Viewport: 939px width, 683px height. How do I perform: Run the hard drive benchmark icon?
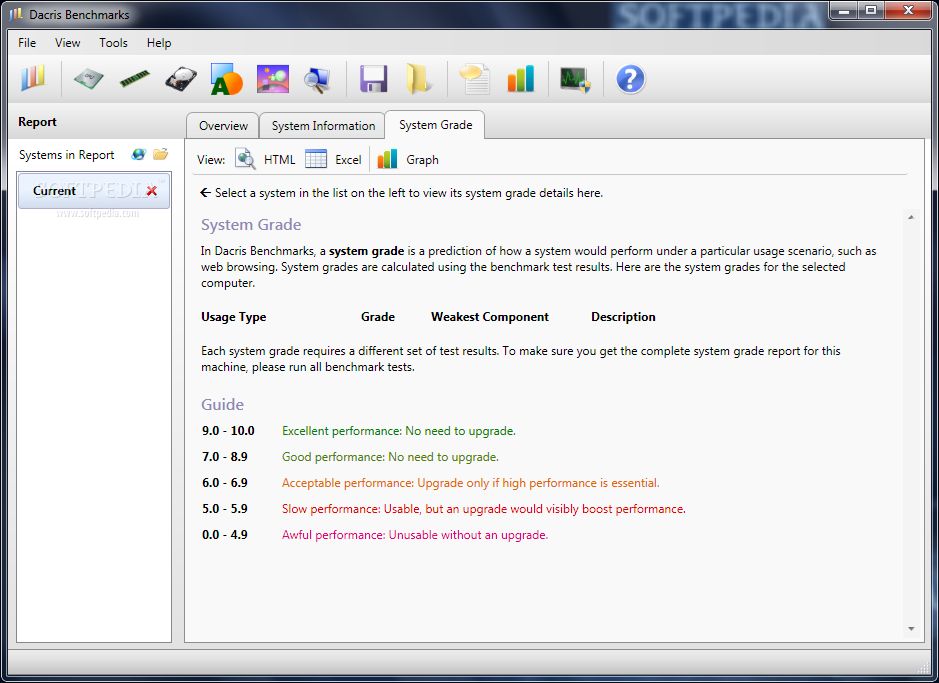pyautogui.click(x=181, y=79)
